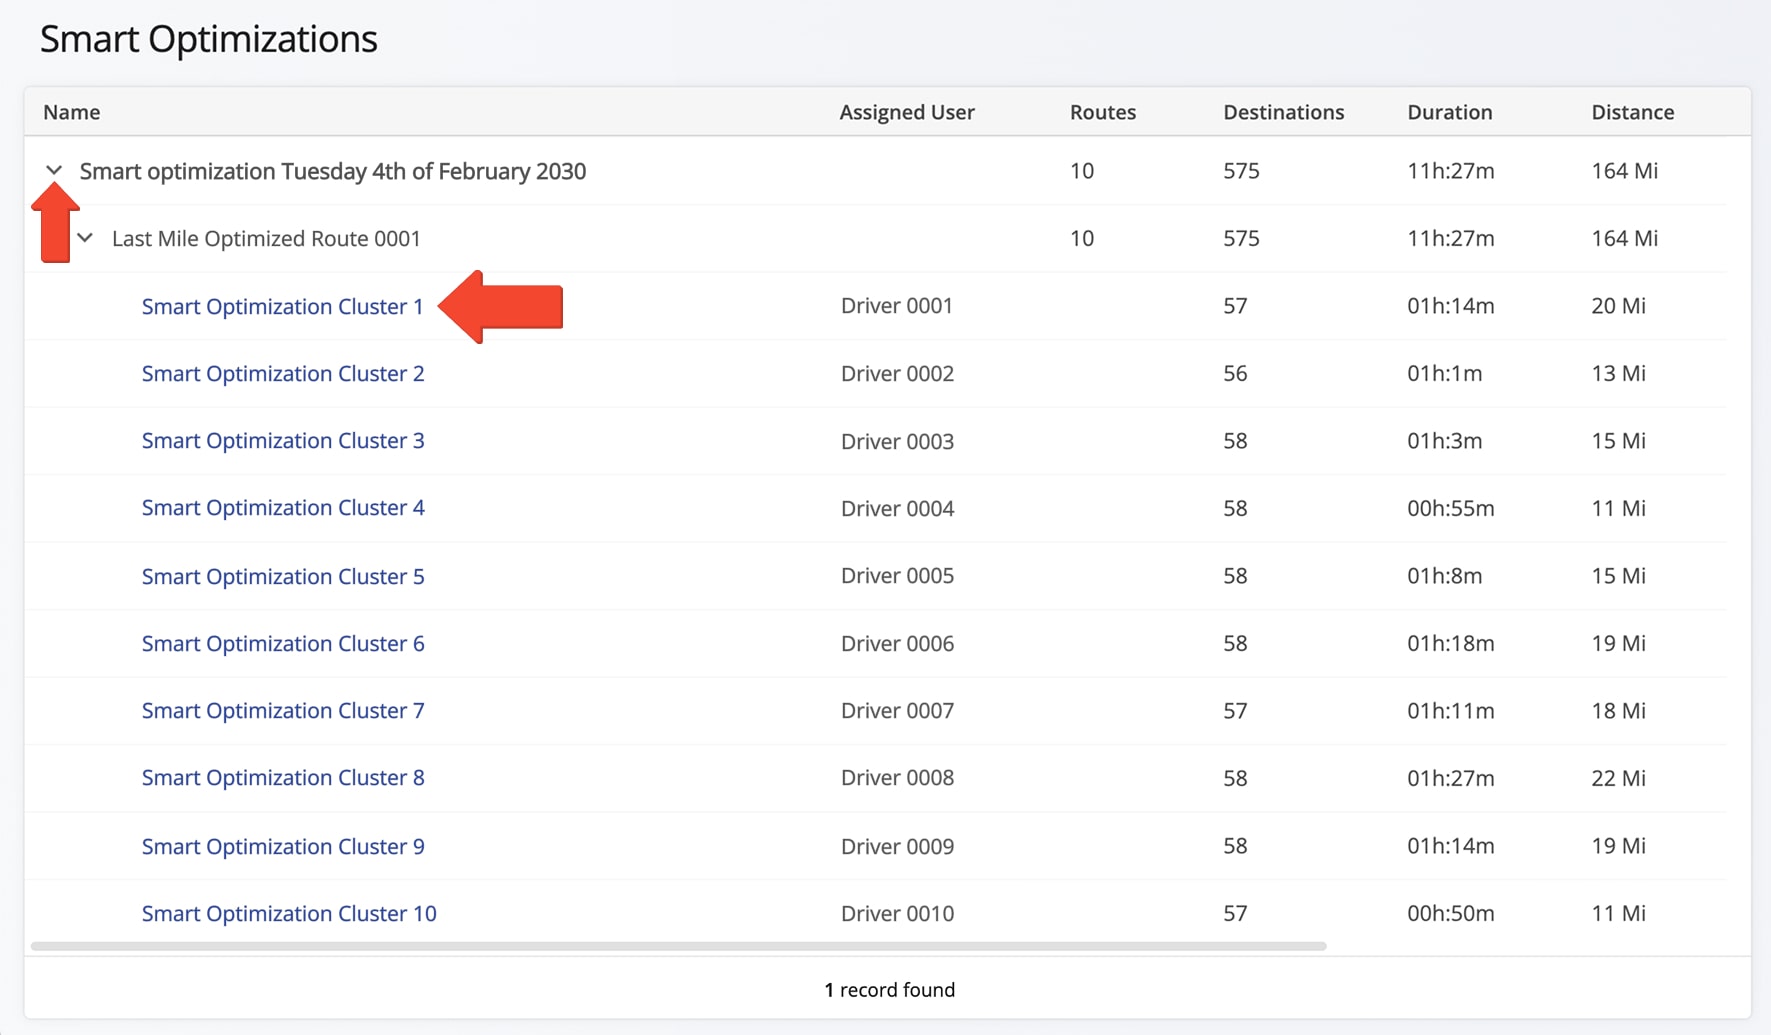Sort by the Distance column header
Screen dimensions: 1771x1035
1633,112
